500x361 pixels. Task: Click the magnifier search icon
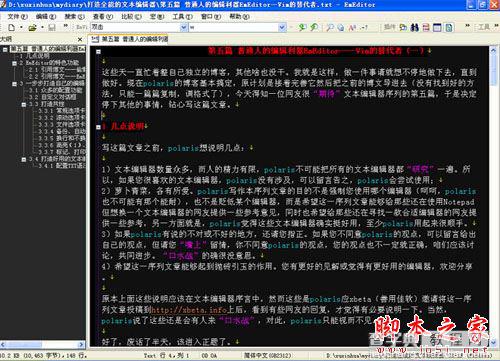click(330, 28)
